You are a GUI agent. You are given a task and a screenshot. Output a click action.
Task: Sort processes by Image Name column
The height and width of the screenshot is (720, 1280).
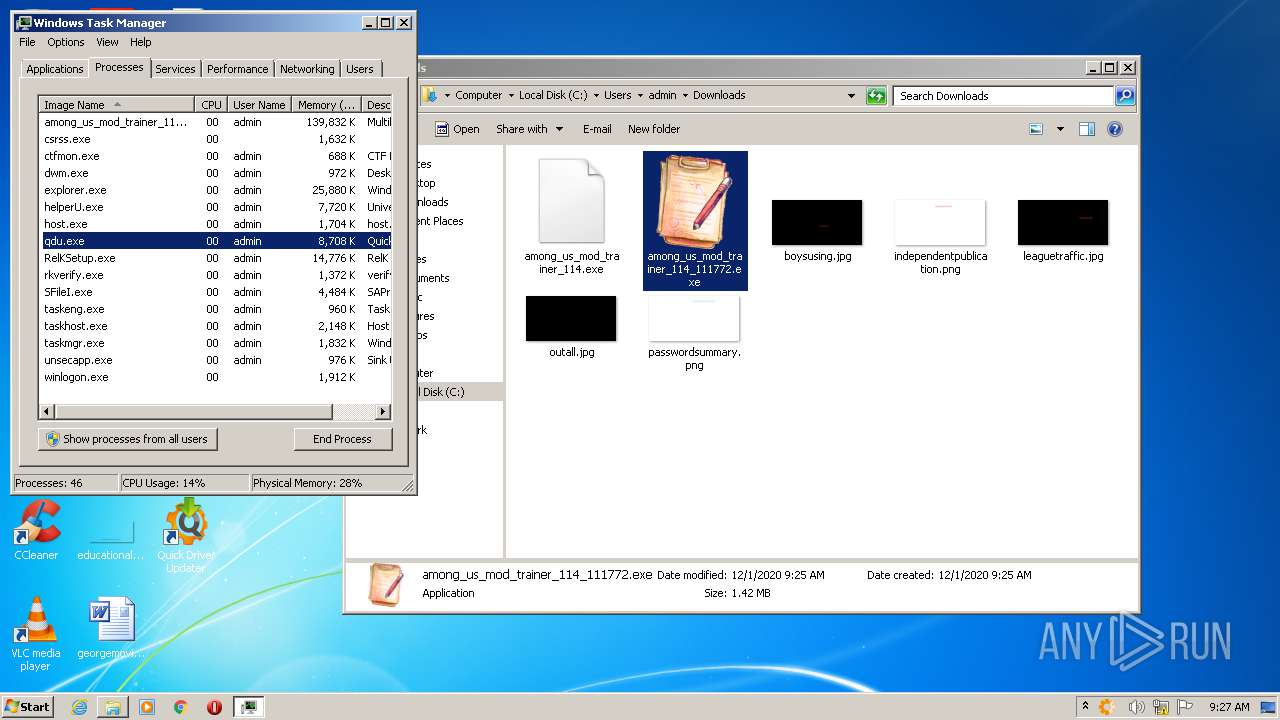tap(116, 105)
